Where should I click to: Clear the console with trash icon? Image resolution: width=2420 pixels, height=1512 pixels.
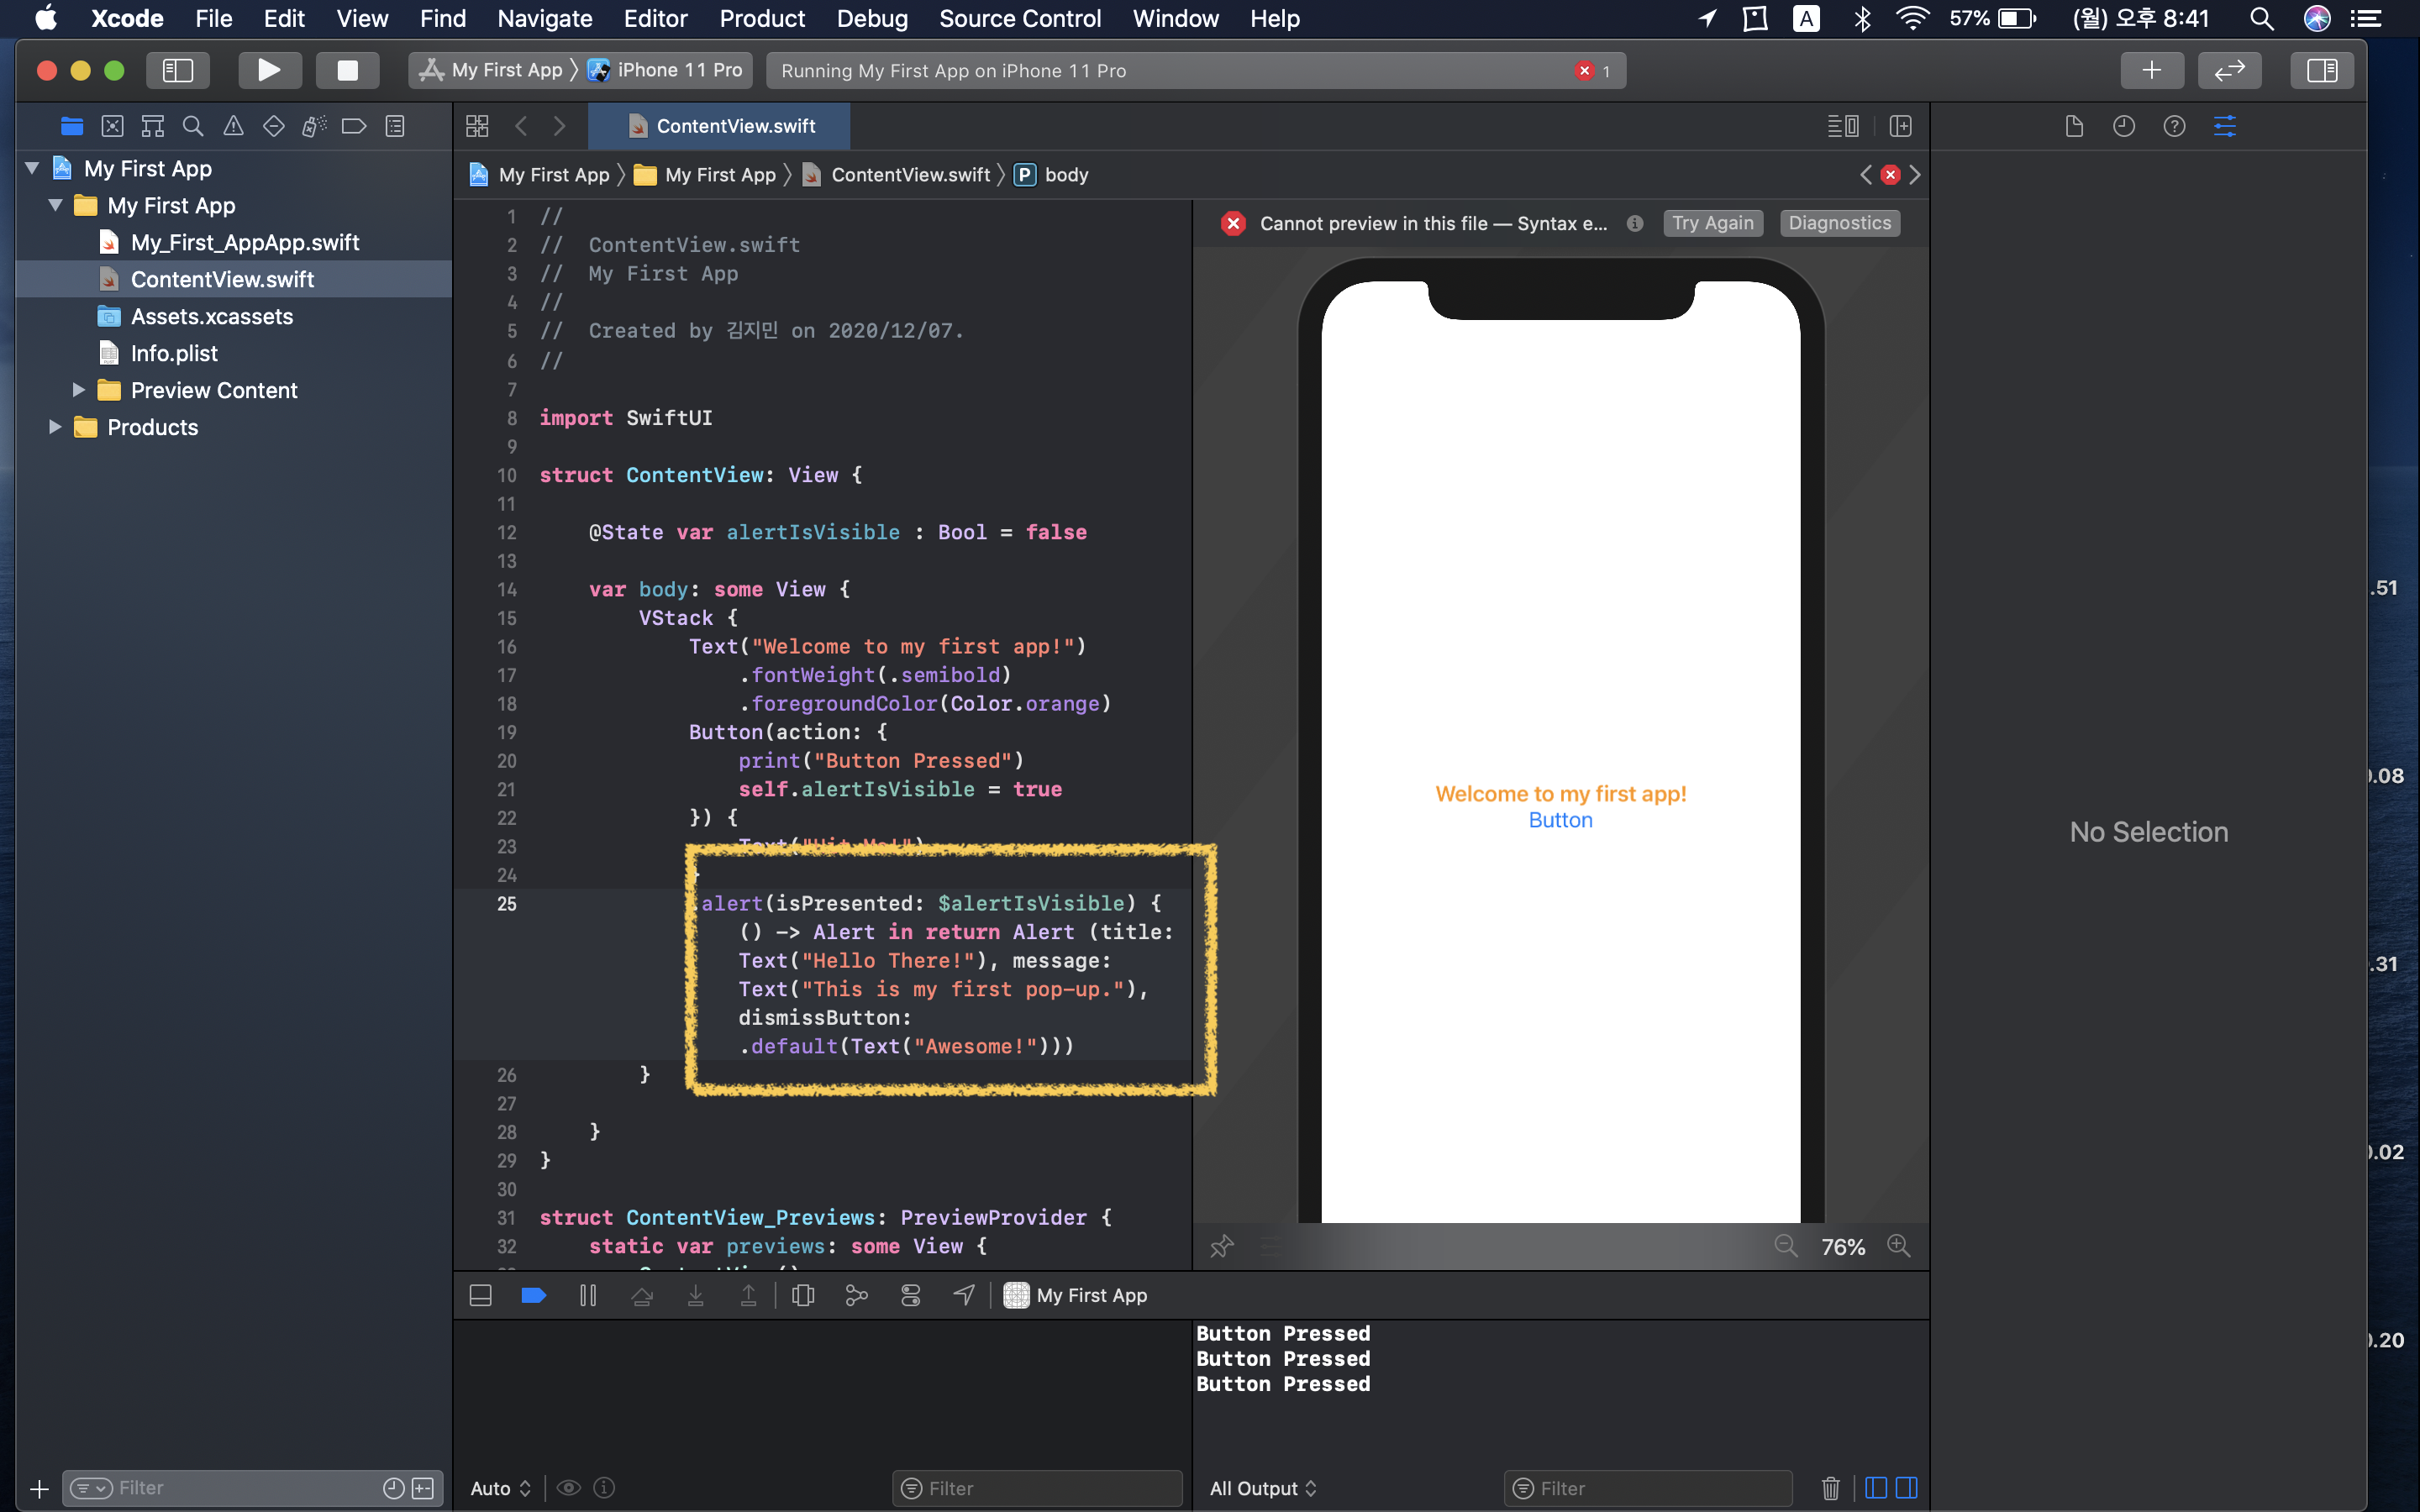(1830, 1488)
